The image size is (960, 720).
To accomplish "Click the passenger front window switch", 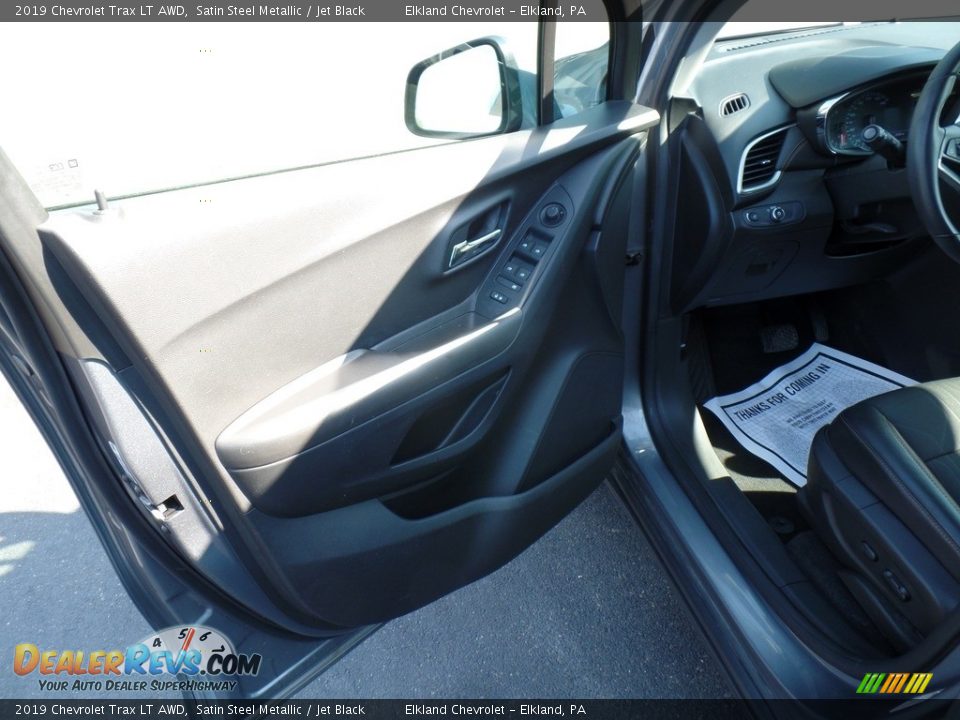I will pyautogui.click(x=537, y=252).
